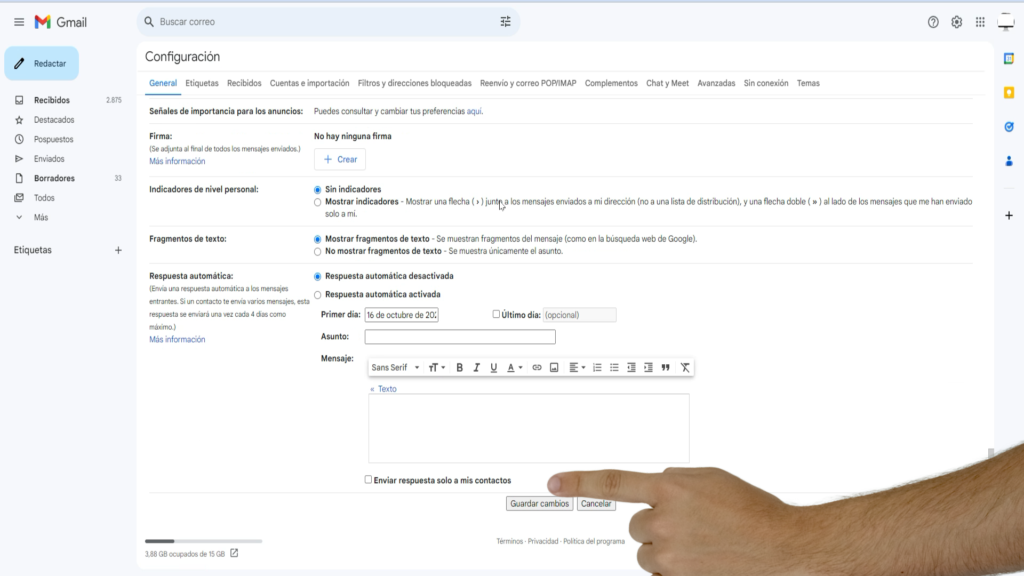Apply bold formatting in the message toolbar
The image size is (1024, 576).
(x=459, y=367)
